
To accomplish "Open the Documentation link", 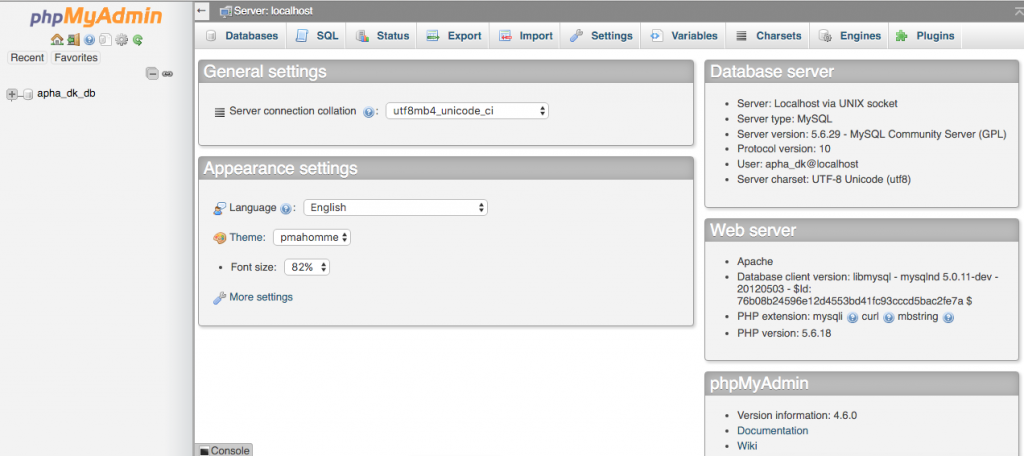I will pos(773,431).
